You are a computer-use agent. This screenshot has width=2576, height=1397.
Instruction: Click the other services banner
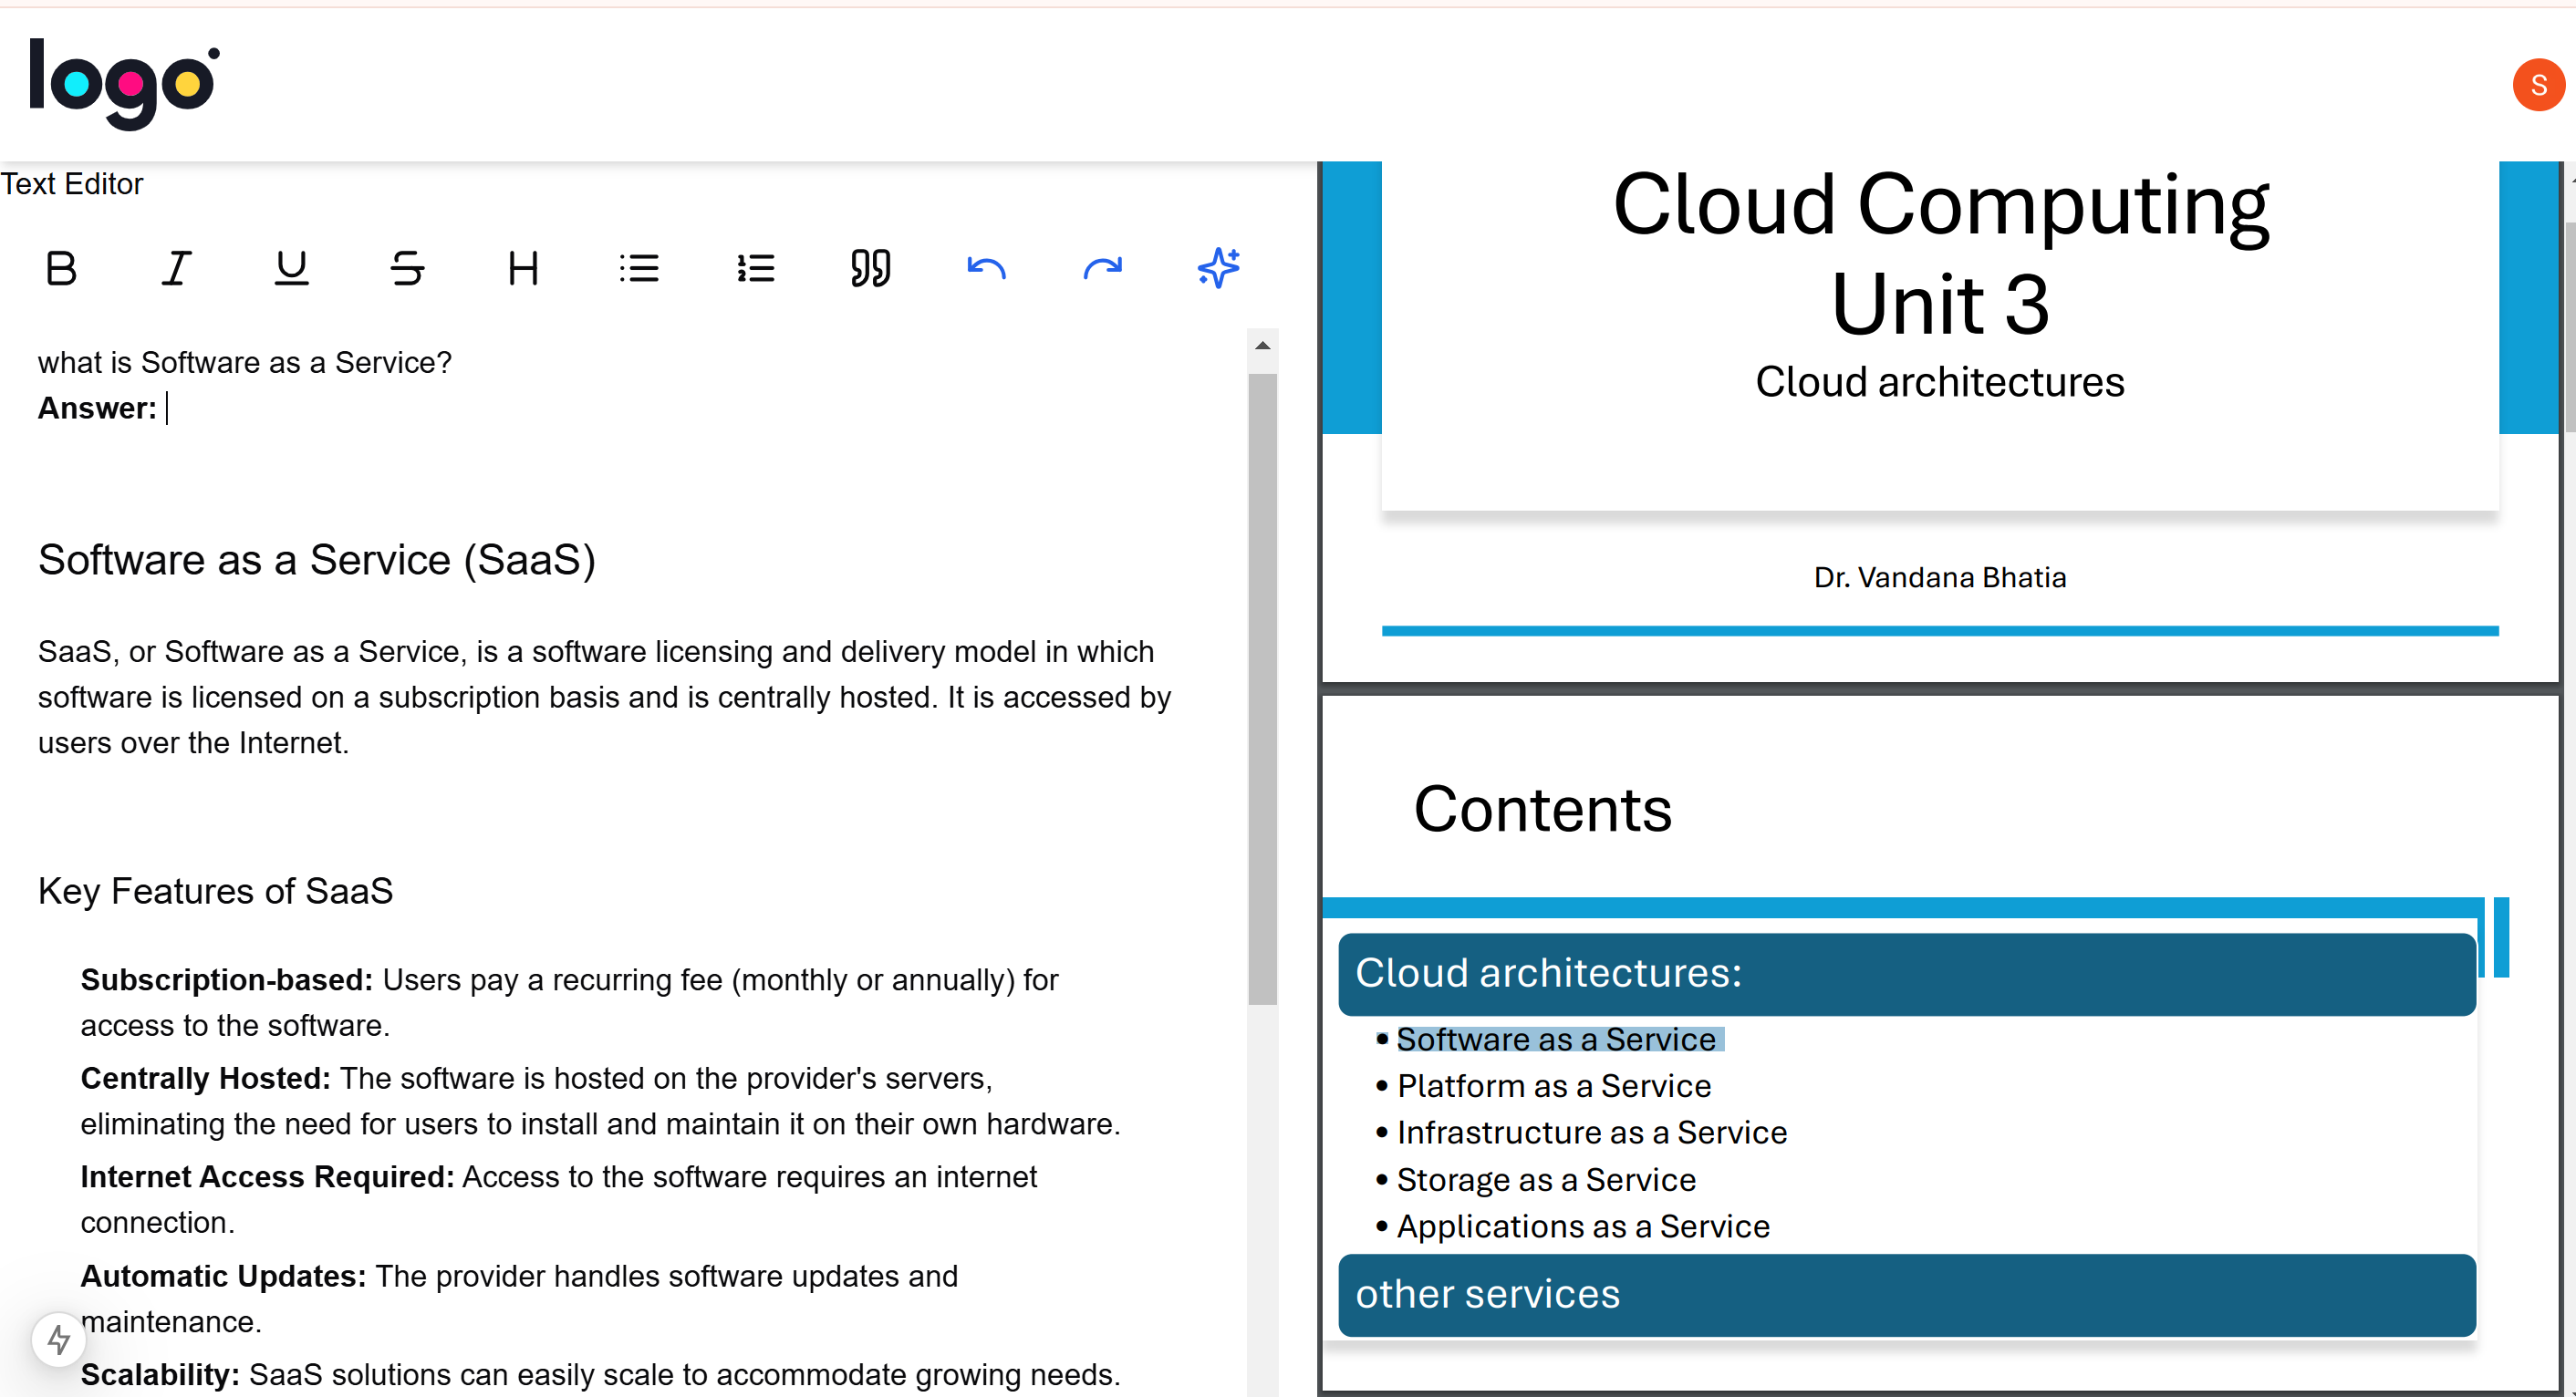1905,1294
